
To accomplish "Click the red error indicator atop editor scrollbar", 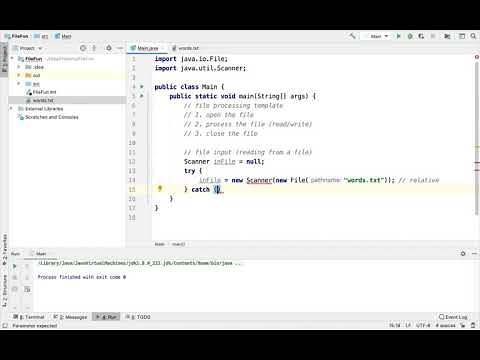I will click(477, 57).
